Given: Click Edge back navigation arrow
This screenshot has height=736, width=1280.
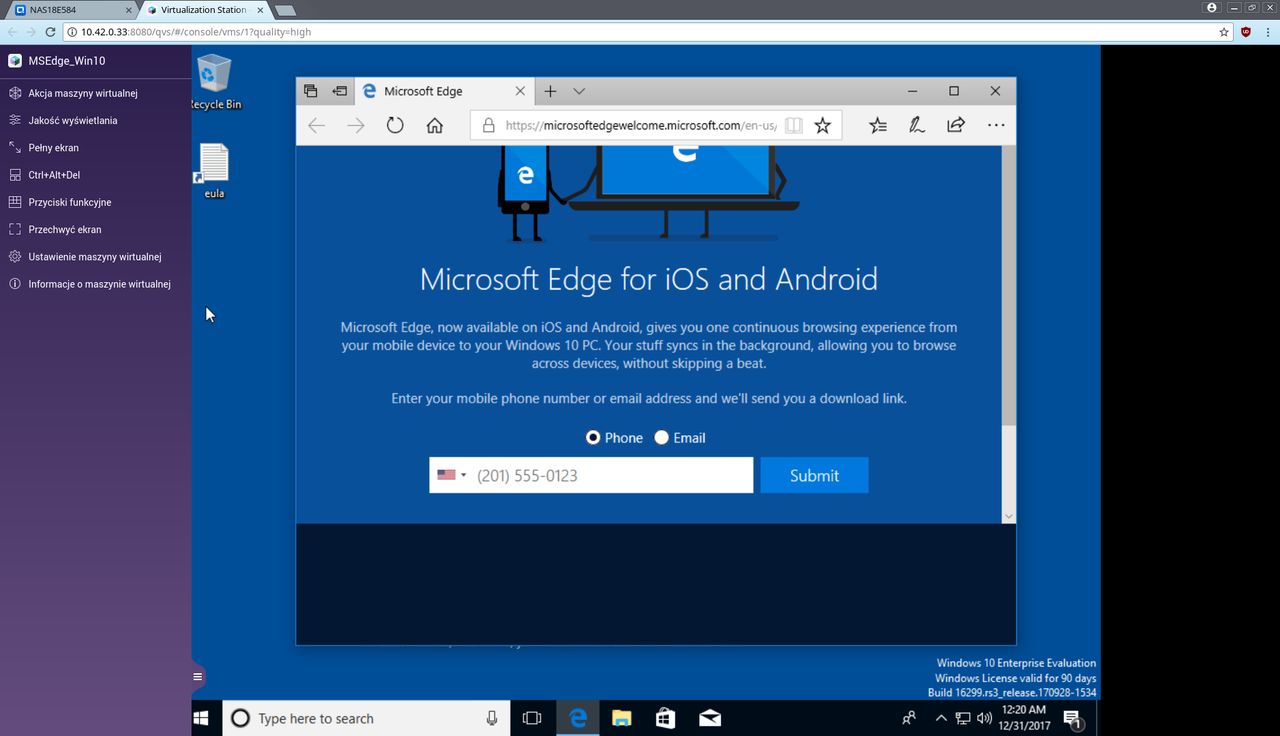Looking at the screenshot, I should click(x=317, y=126).
